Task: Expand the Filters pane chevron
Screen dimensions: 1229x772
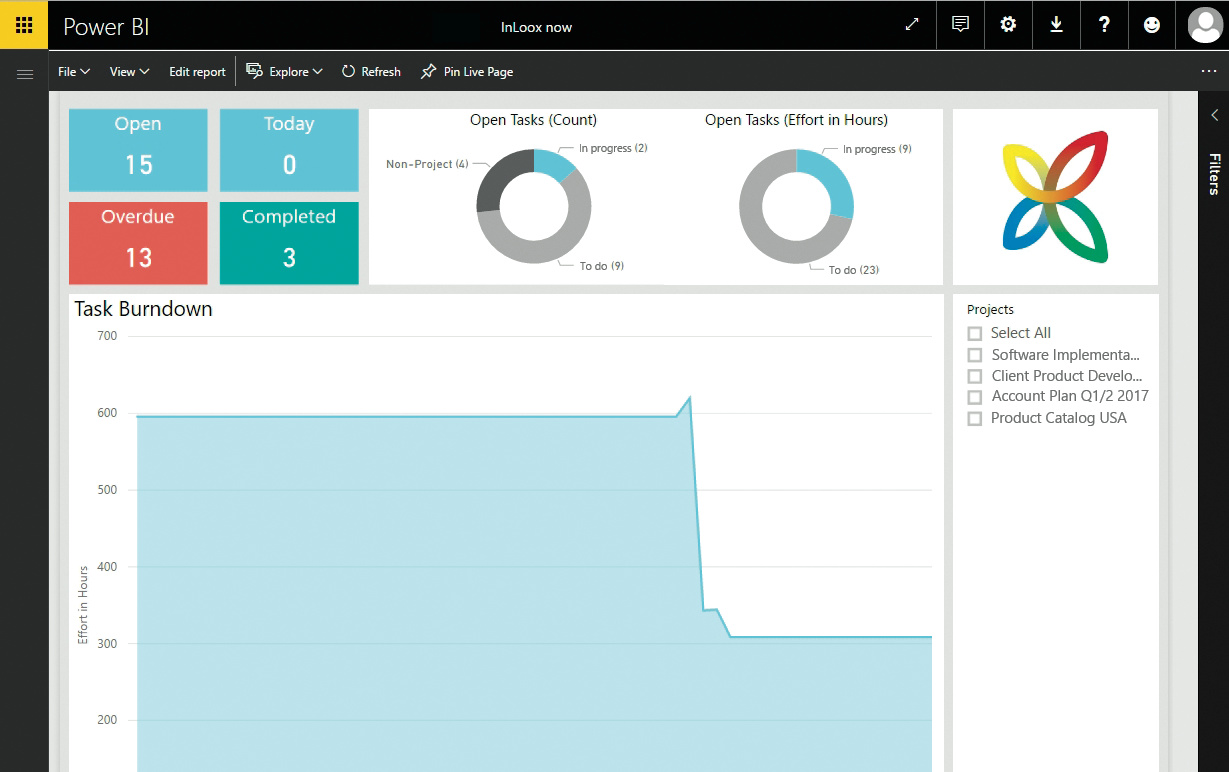Action: coord(1214,115)
